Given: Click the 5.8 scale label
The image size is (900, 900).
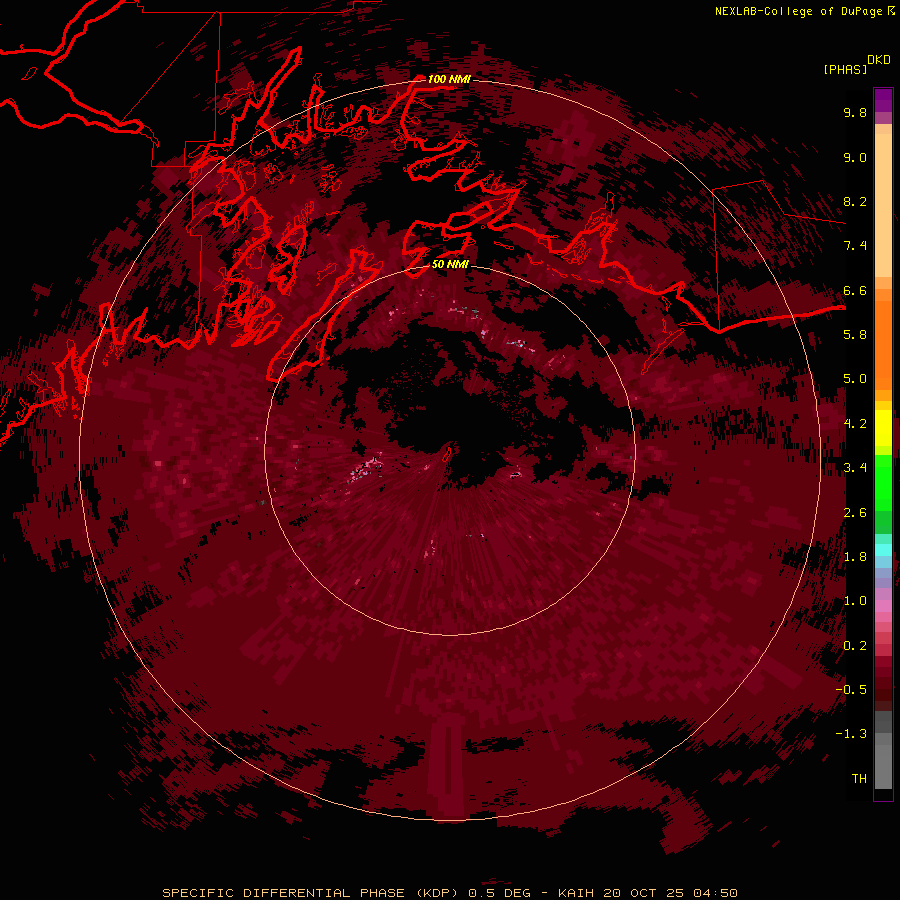Looking at the screenshot, I should (855, 335).
